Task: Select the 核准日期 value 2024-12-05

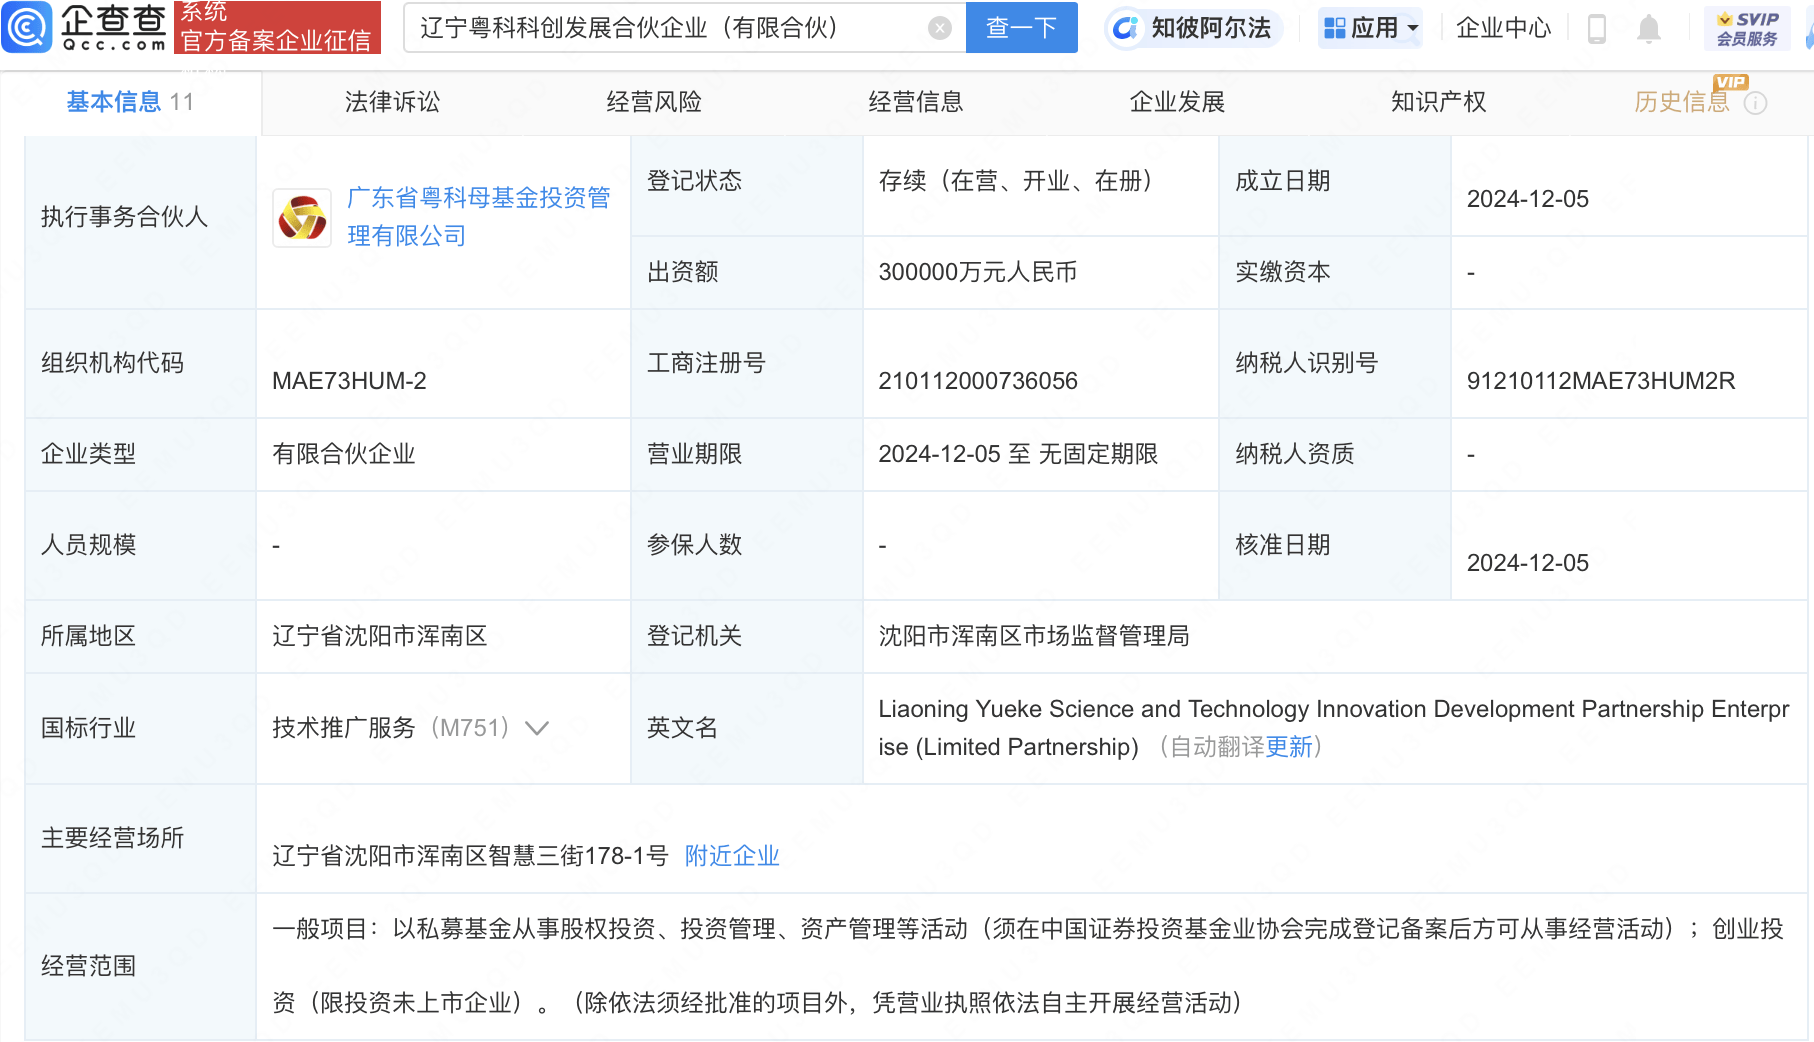Action: point(1528,563)
